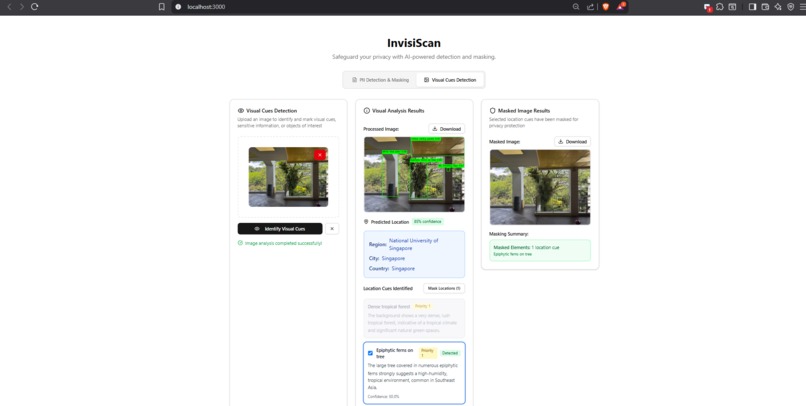The image size is (806, 406).
Task: Download the masked image
Action: pyautogui.click(x=572, y=141)
